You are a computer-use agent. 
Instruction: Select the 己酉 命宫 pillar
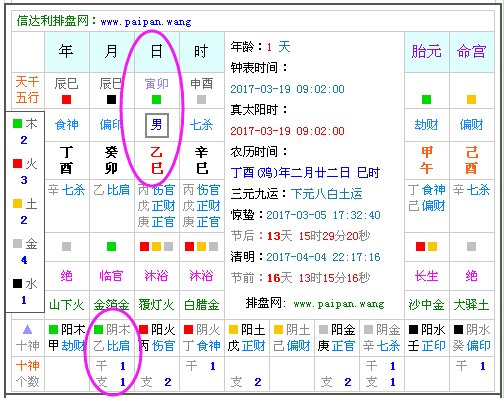471,160
